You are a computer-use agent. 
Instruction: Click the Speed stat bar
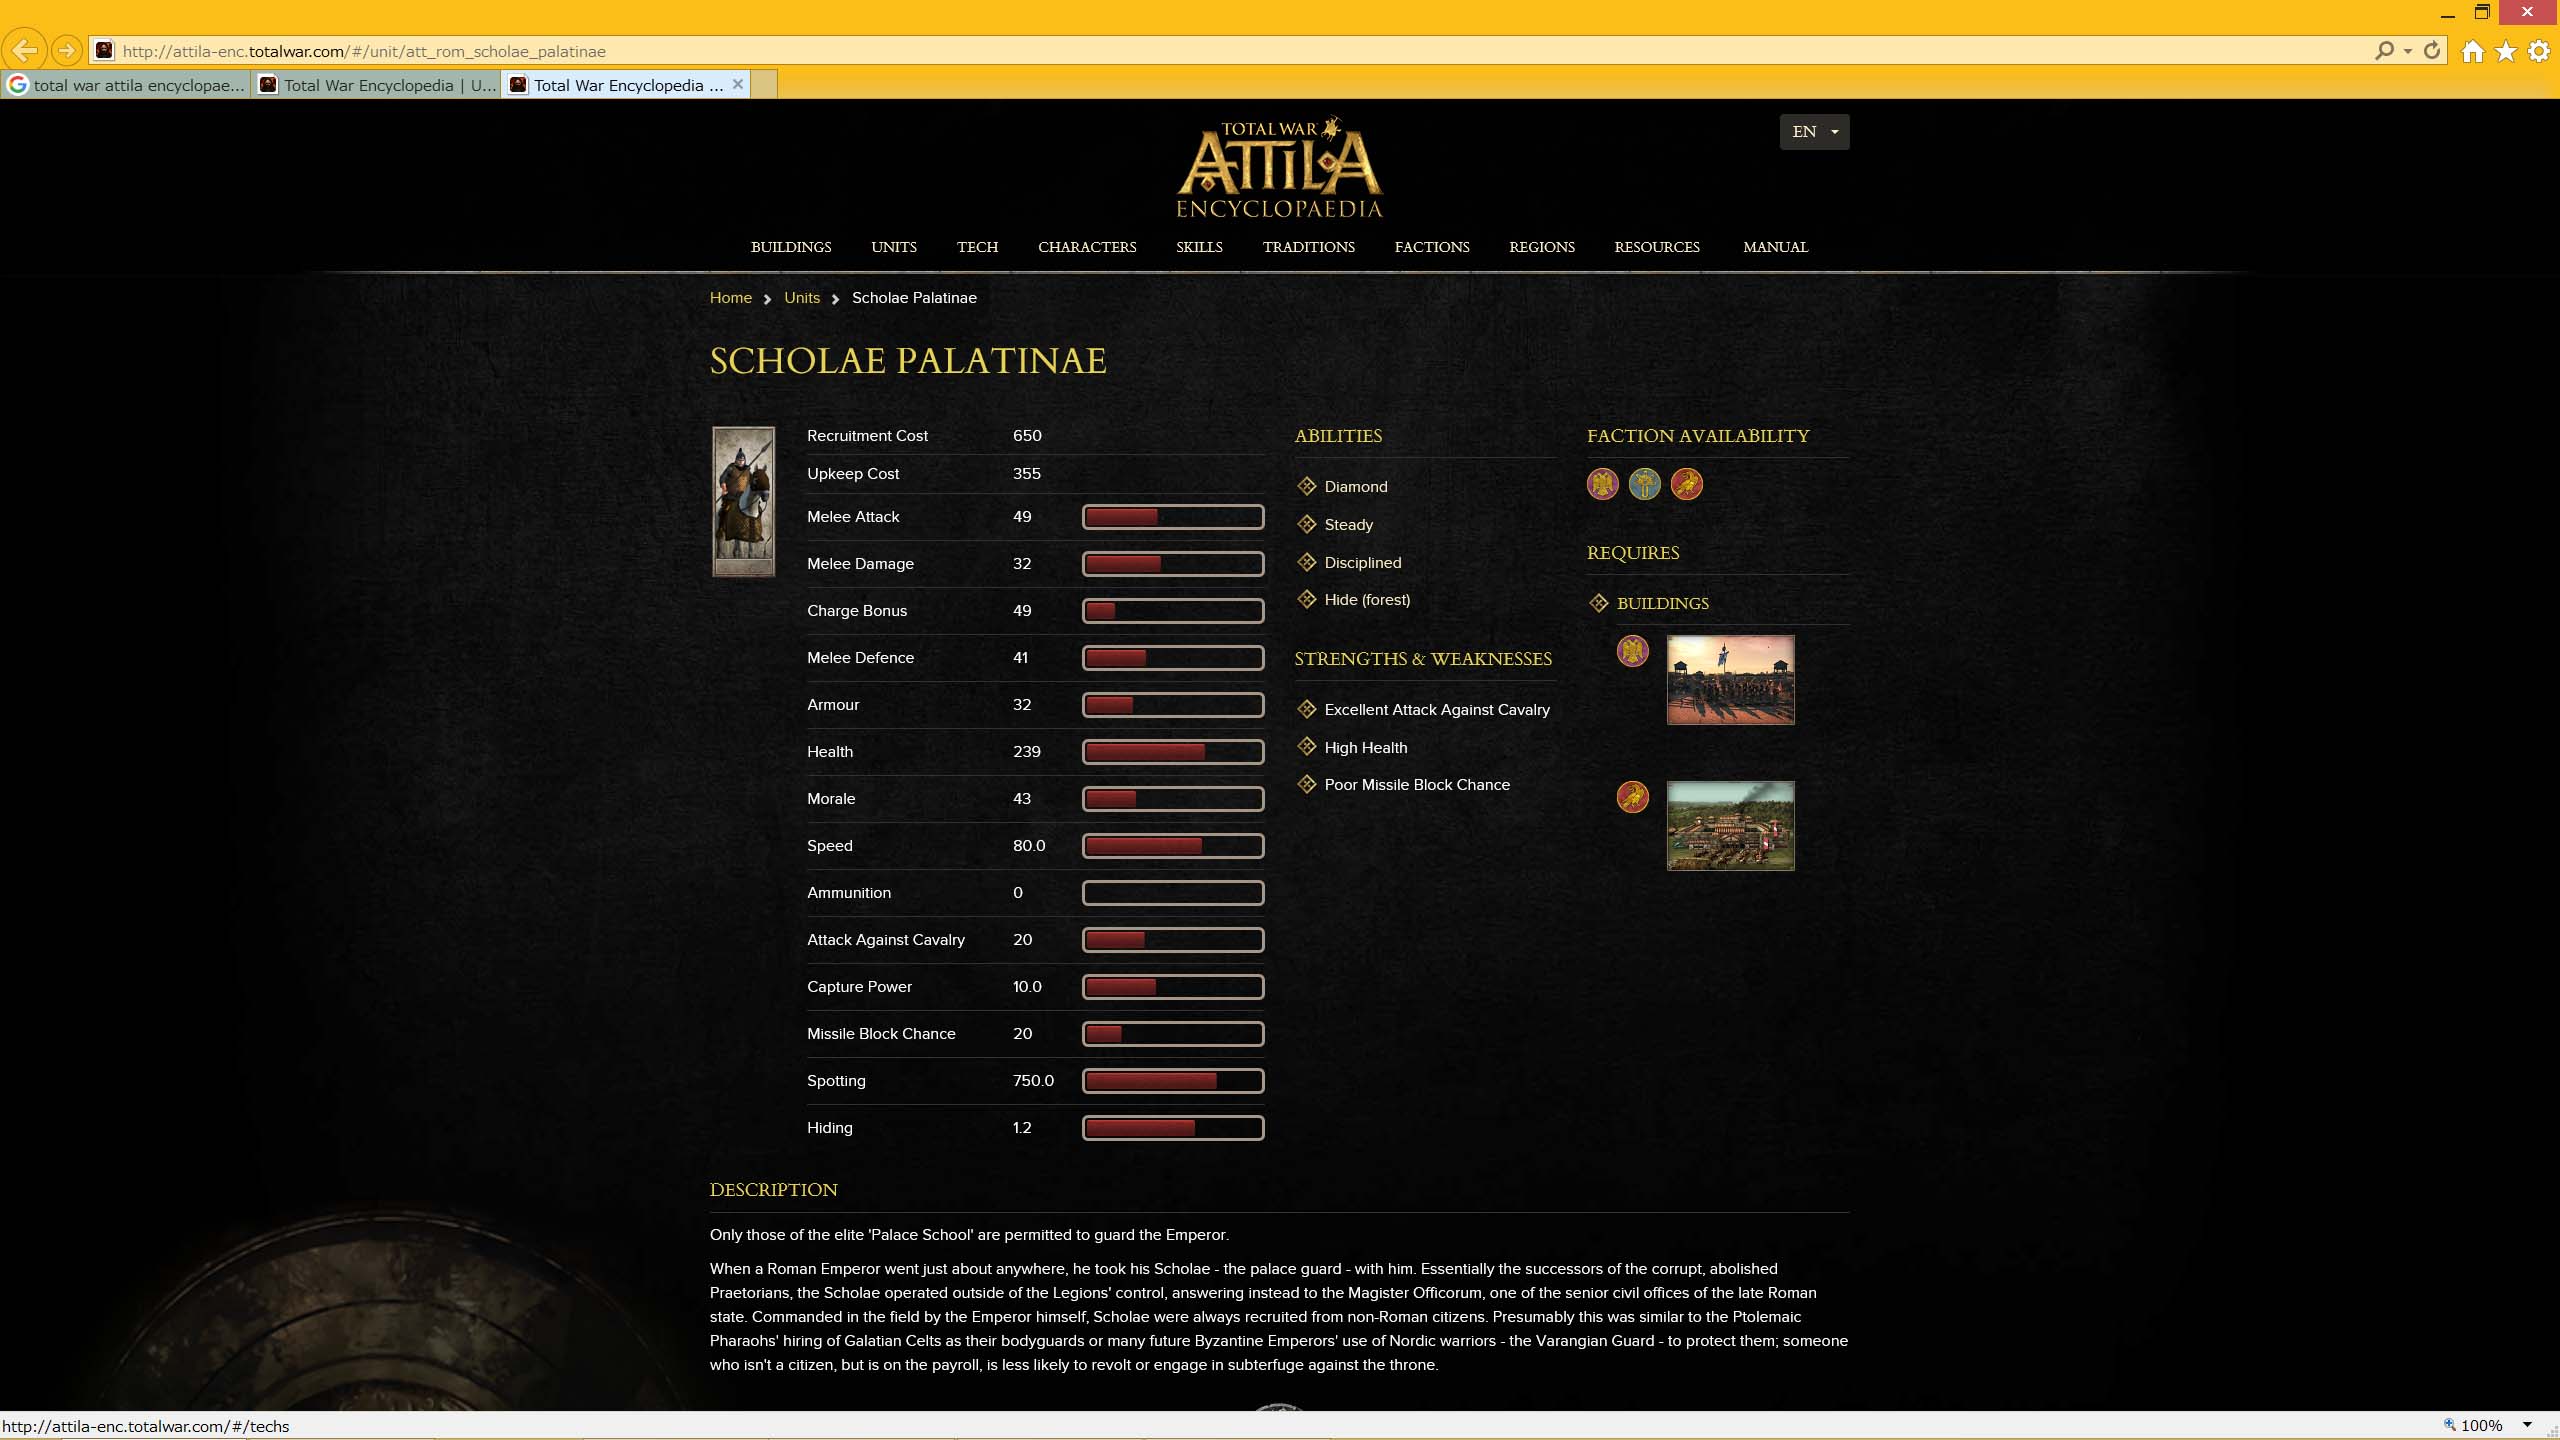click(x=1172, y=846)
